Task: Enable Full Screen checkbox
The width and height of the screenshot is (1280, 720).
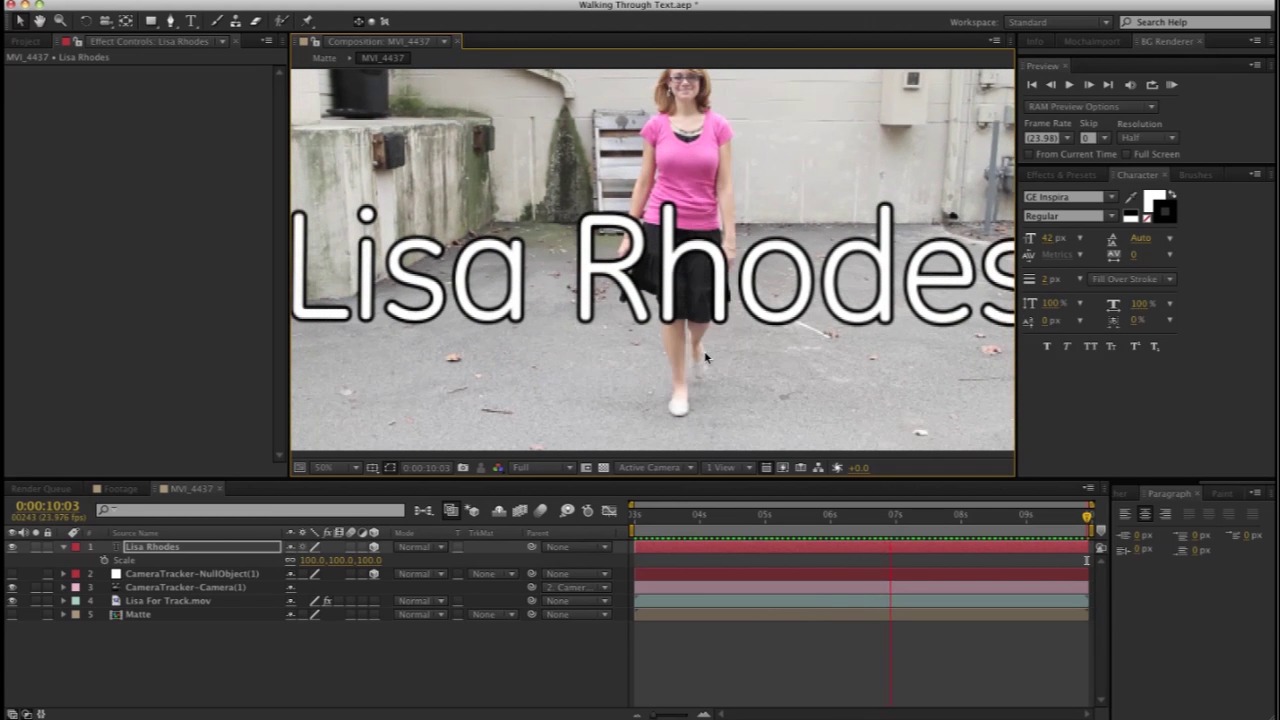Action: pos(1127,154)
